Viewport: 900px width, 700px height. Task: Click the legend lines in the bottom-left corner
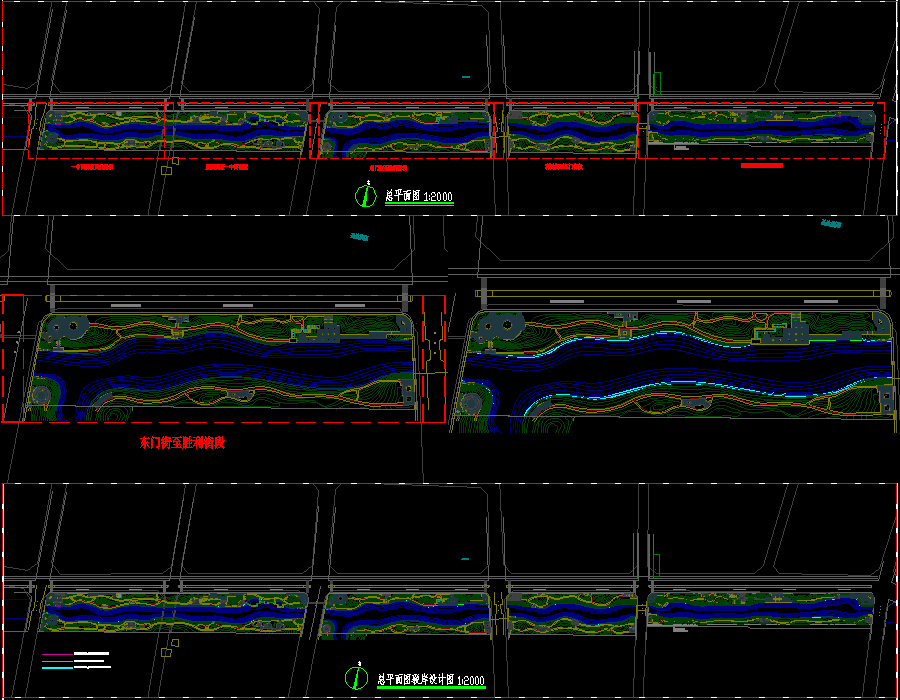click(76, 660)
